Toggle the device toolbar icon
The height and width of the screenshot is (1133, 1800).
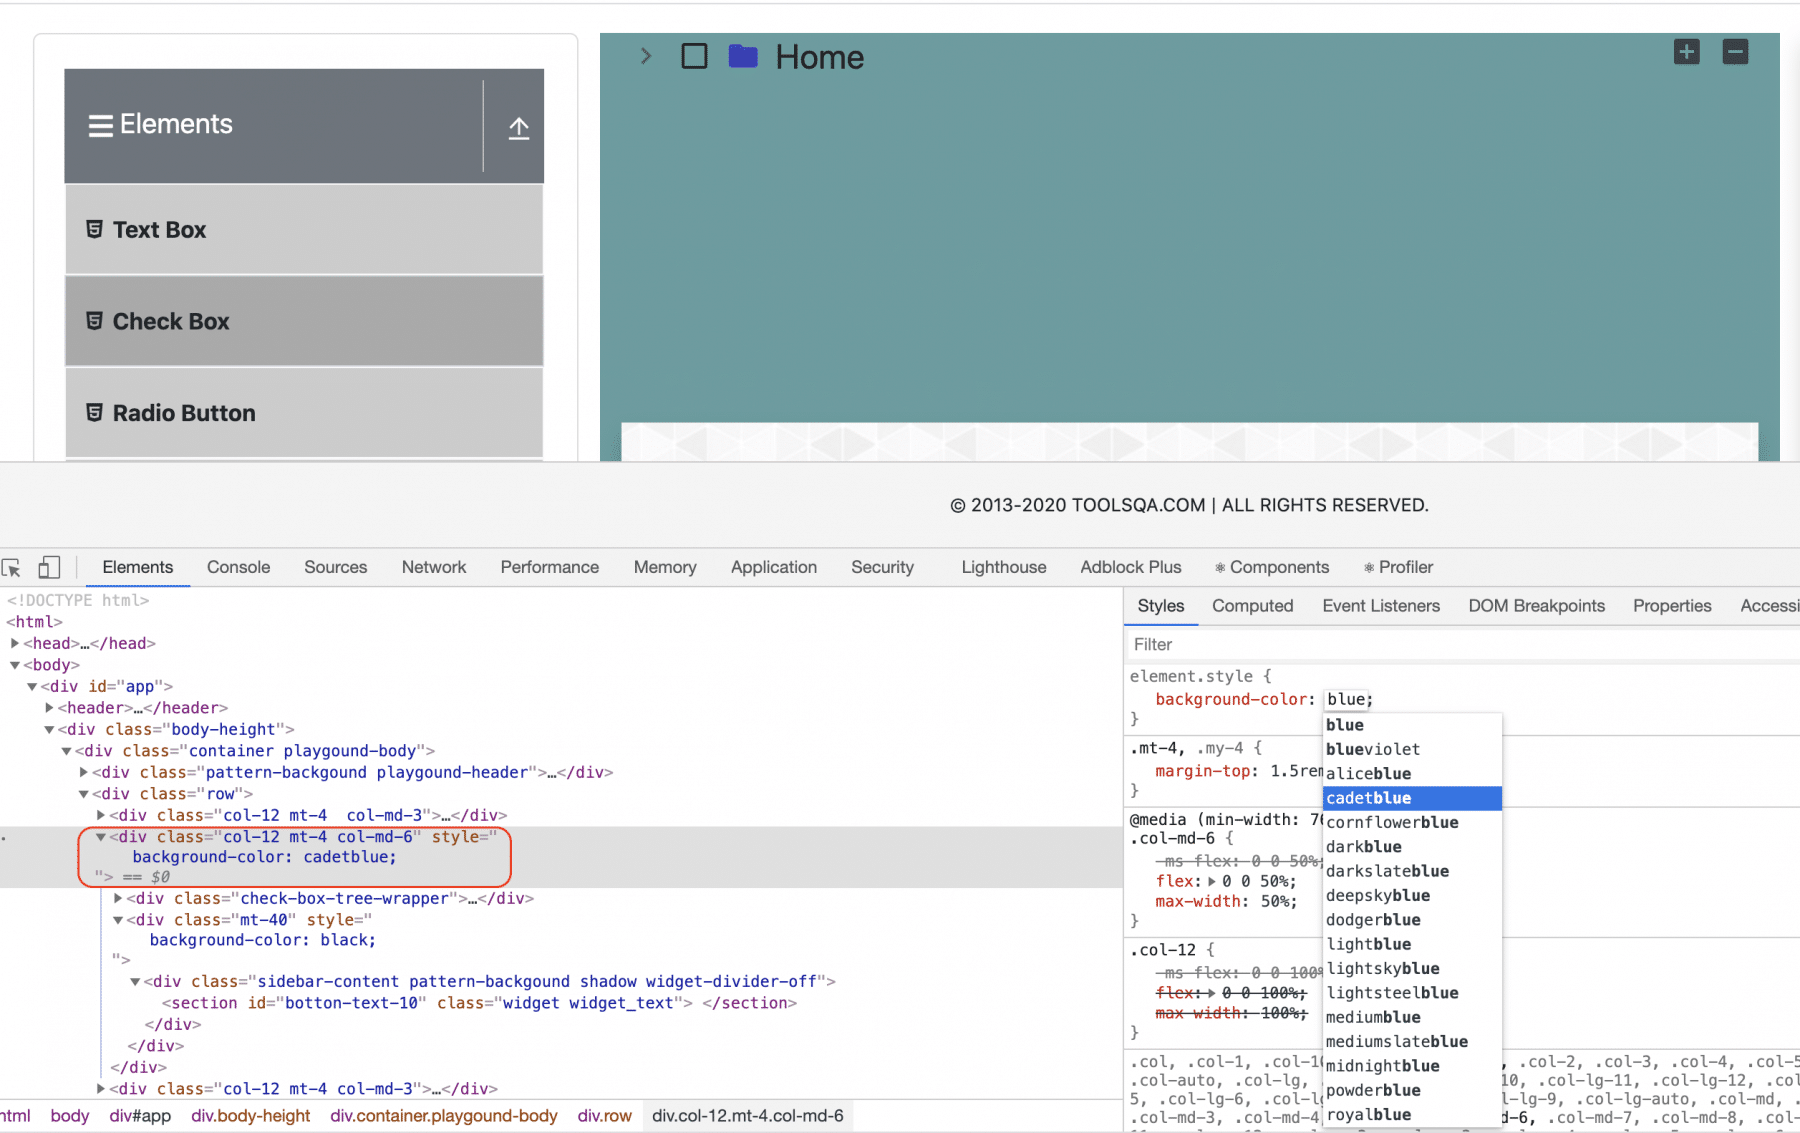point(49,568)
